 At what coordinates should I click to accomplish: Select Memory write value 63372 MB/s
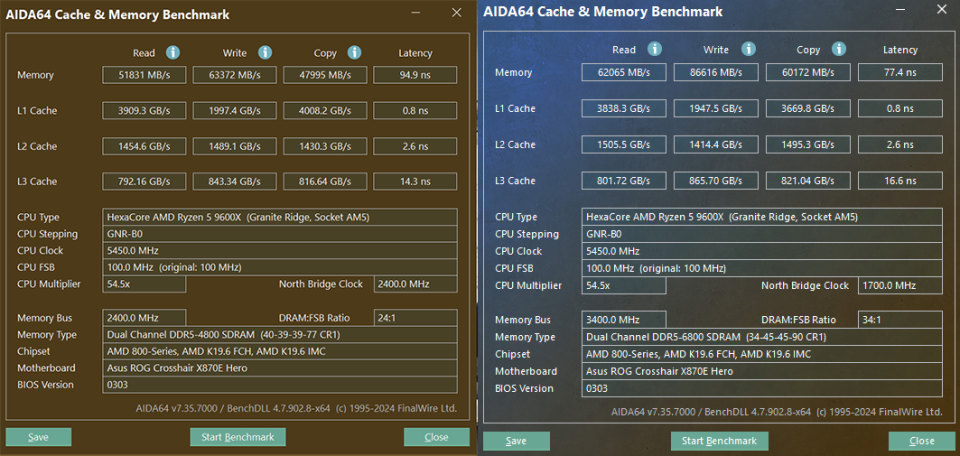[235, 75]
